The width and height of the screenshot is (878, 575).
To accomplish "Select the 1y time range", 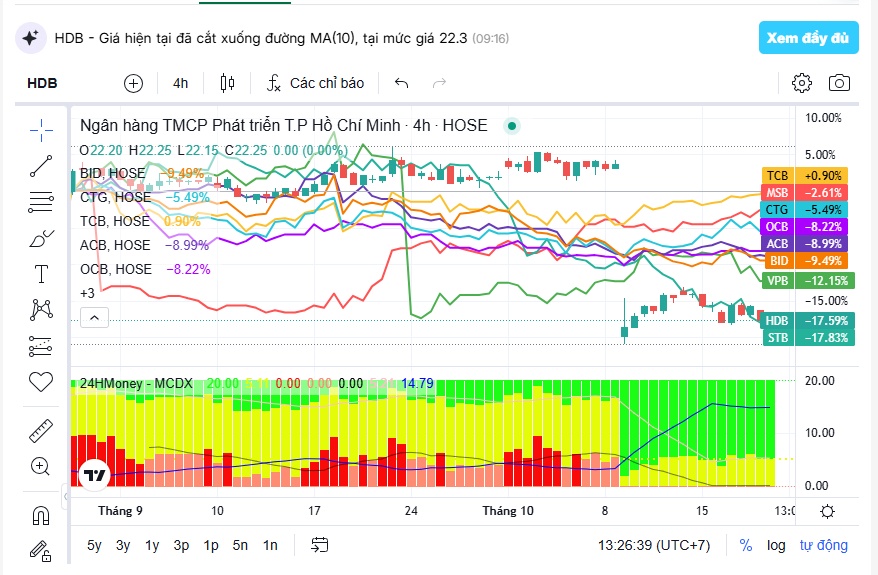I will pyautogui.click(x=152, y=545).
